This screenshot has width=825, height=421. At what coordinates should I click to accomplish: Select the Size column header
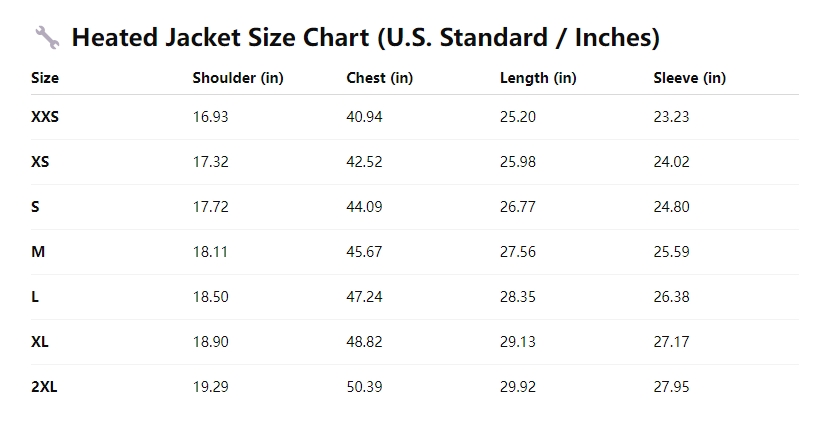pyautogui.click(x=45, y=78)
